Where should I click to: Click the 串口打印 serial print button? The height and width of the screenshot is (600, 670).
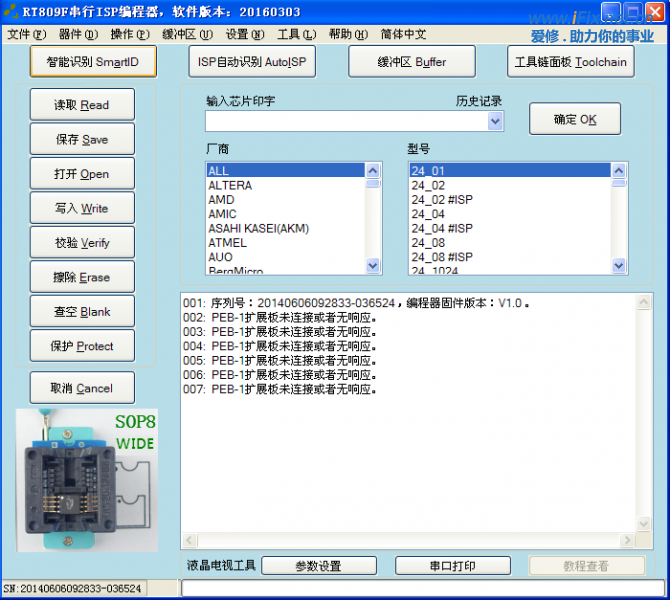453,566
